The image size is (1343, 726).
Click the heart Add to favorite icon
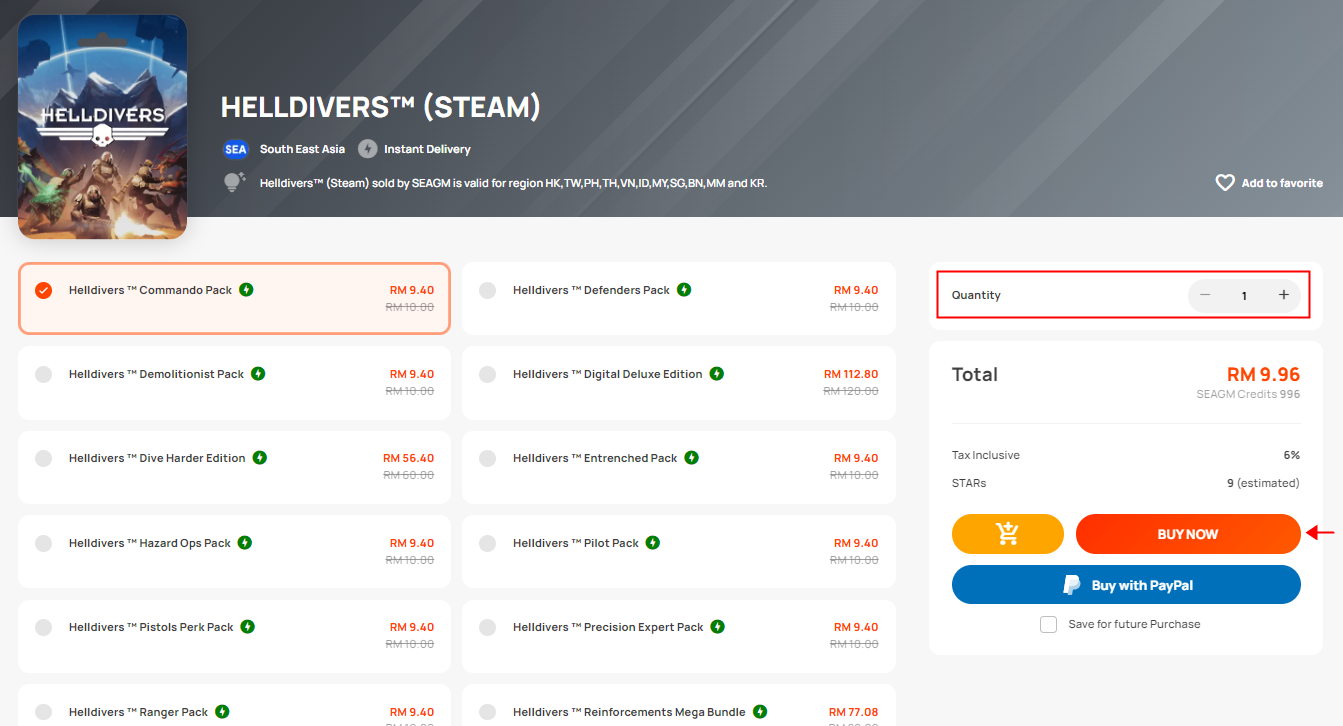(1225, 183)
